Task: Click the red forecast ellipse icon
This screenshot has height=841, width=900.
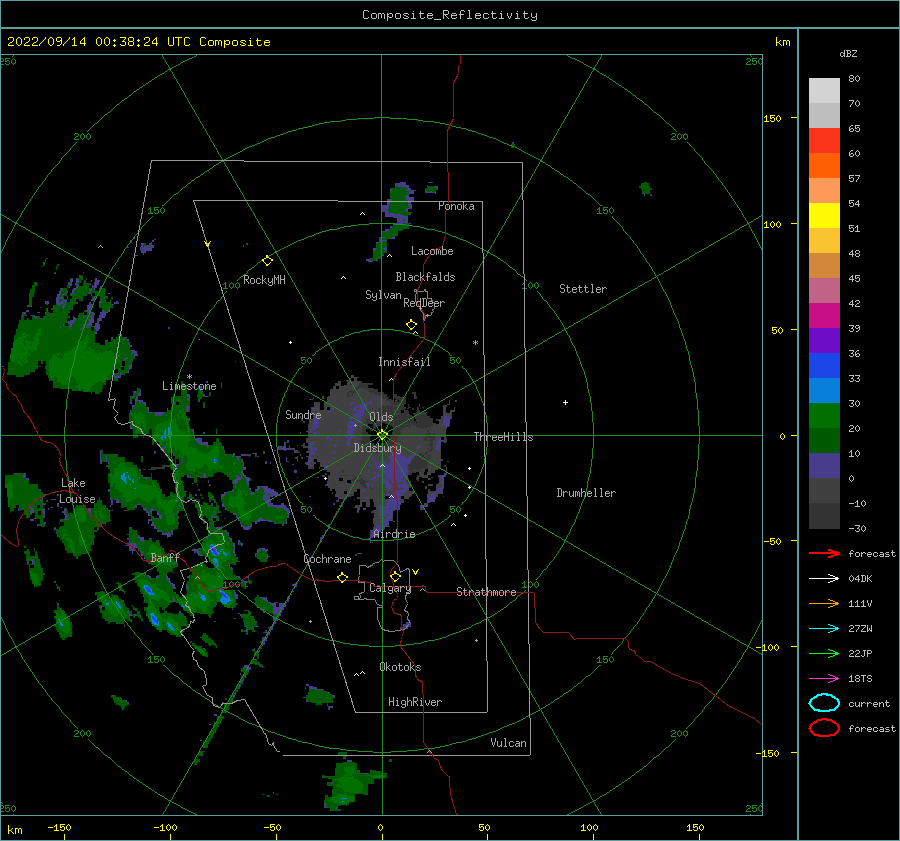Action: point(824,728)
